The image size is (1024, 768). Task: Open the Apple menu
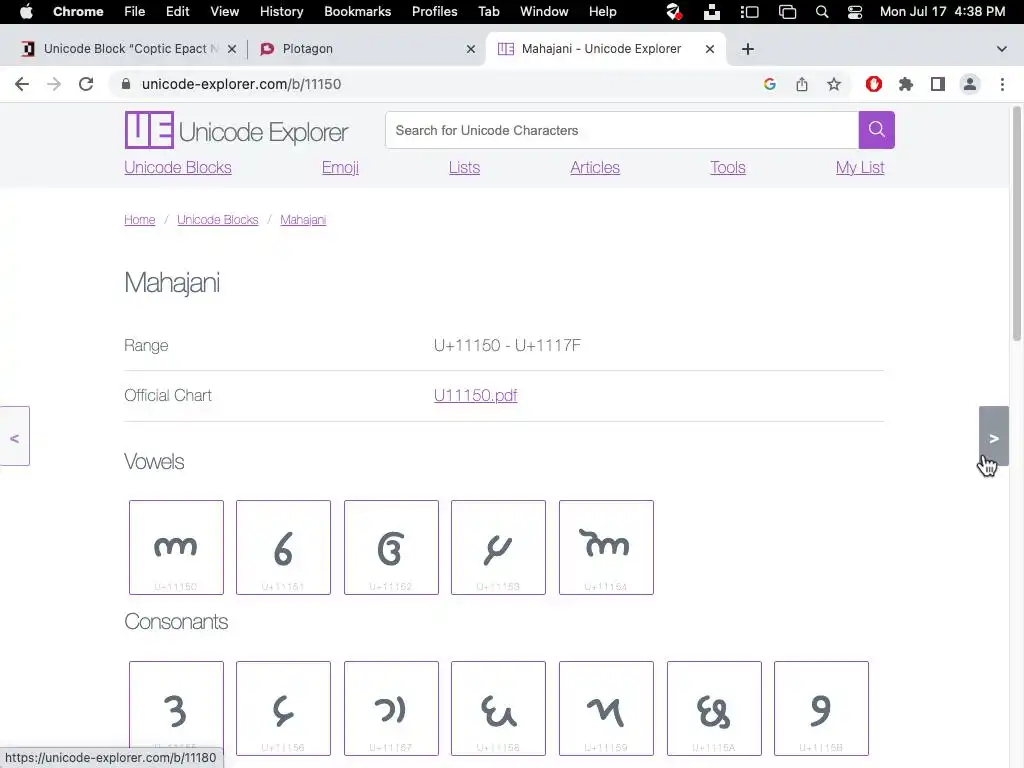(26, 12)
